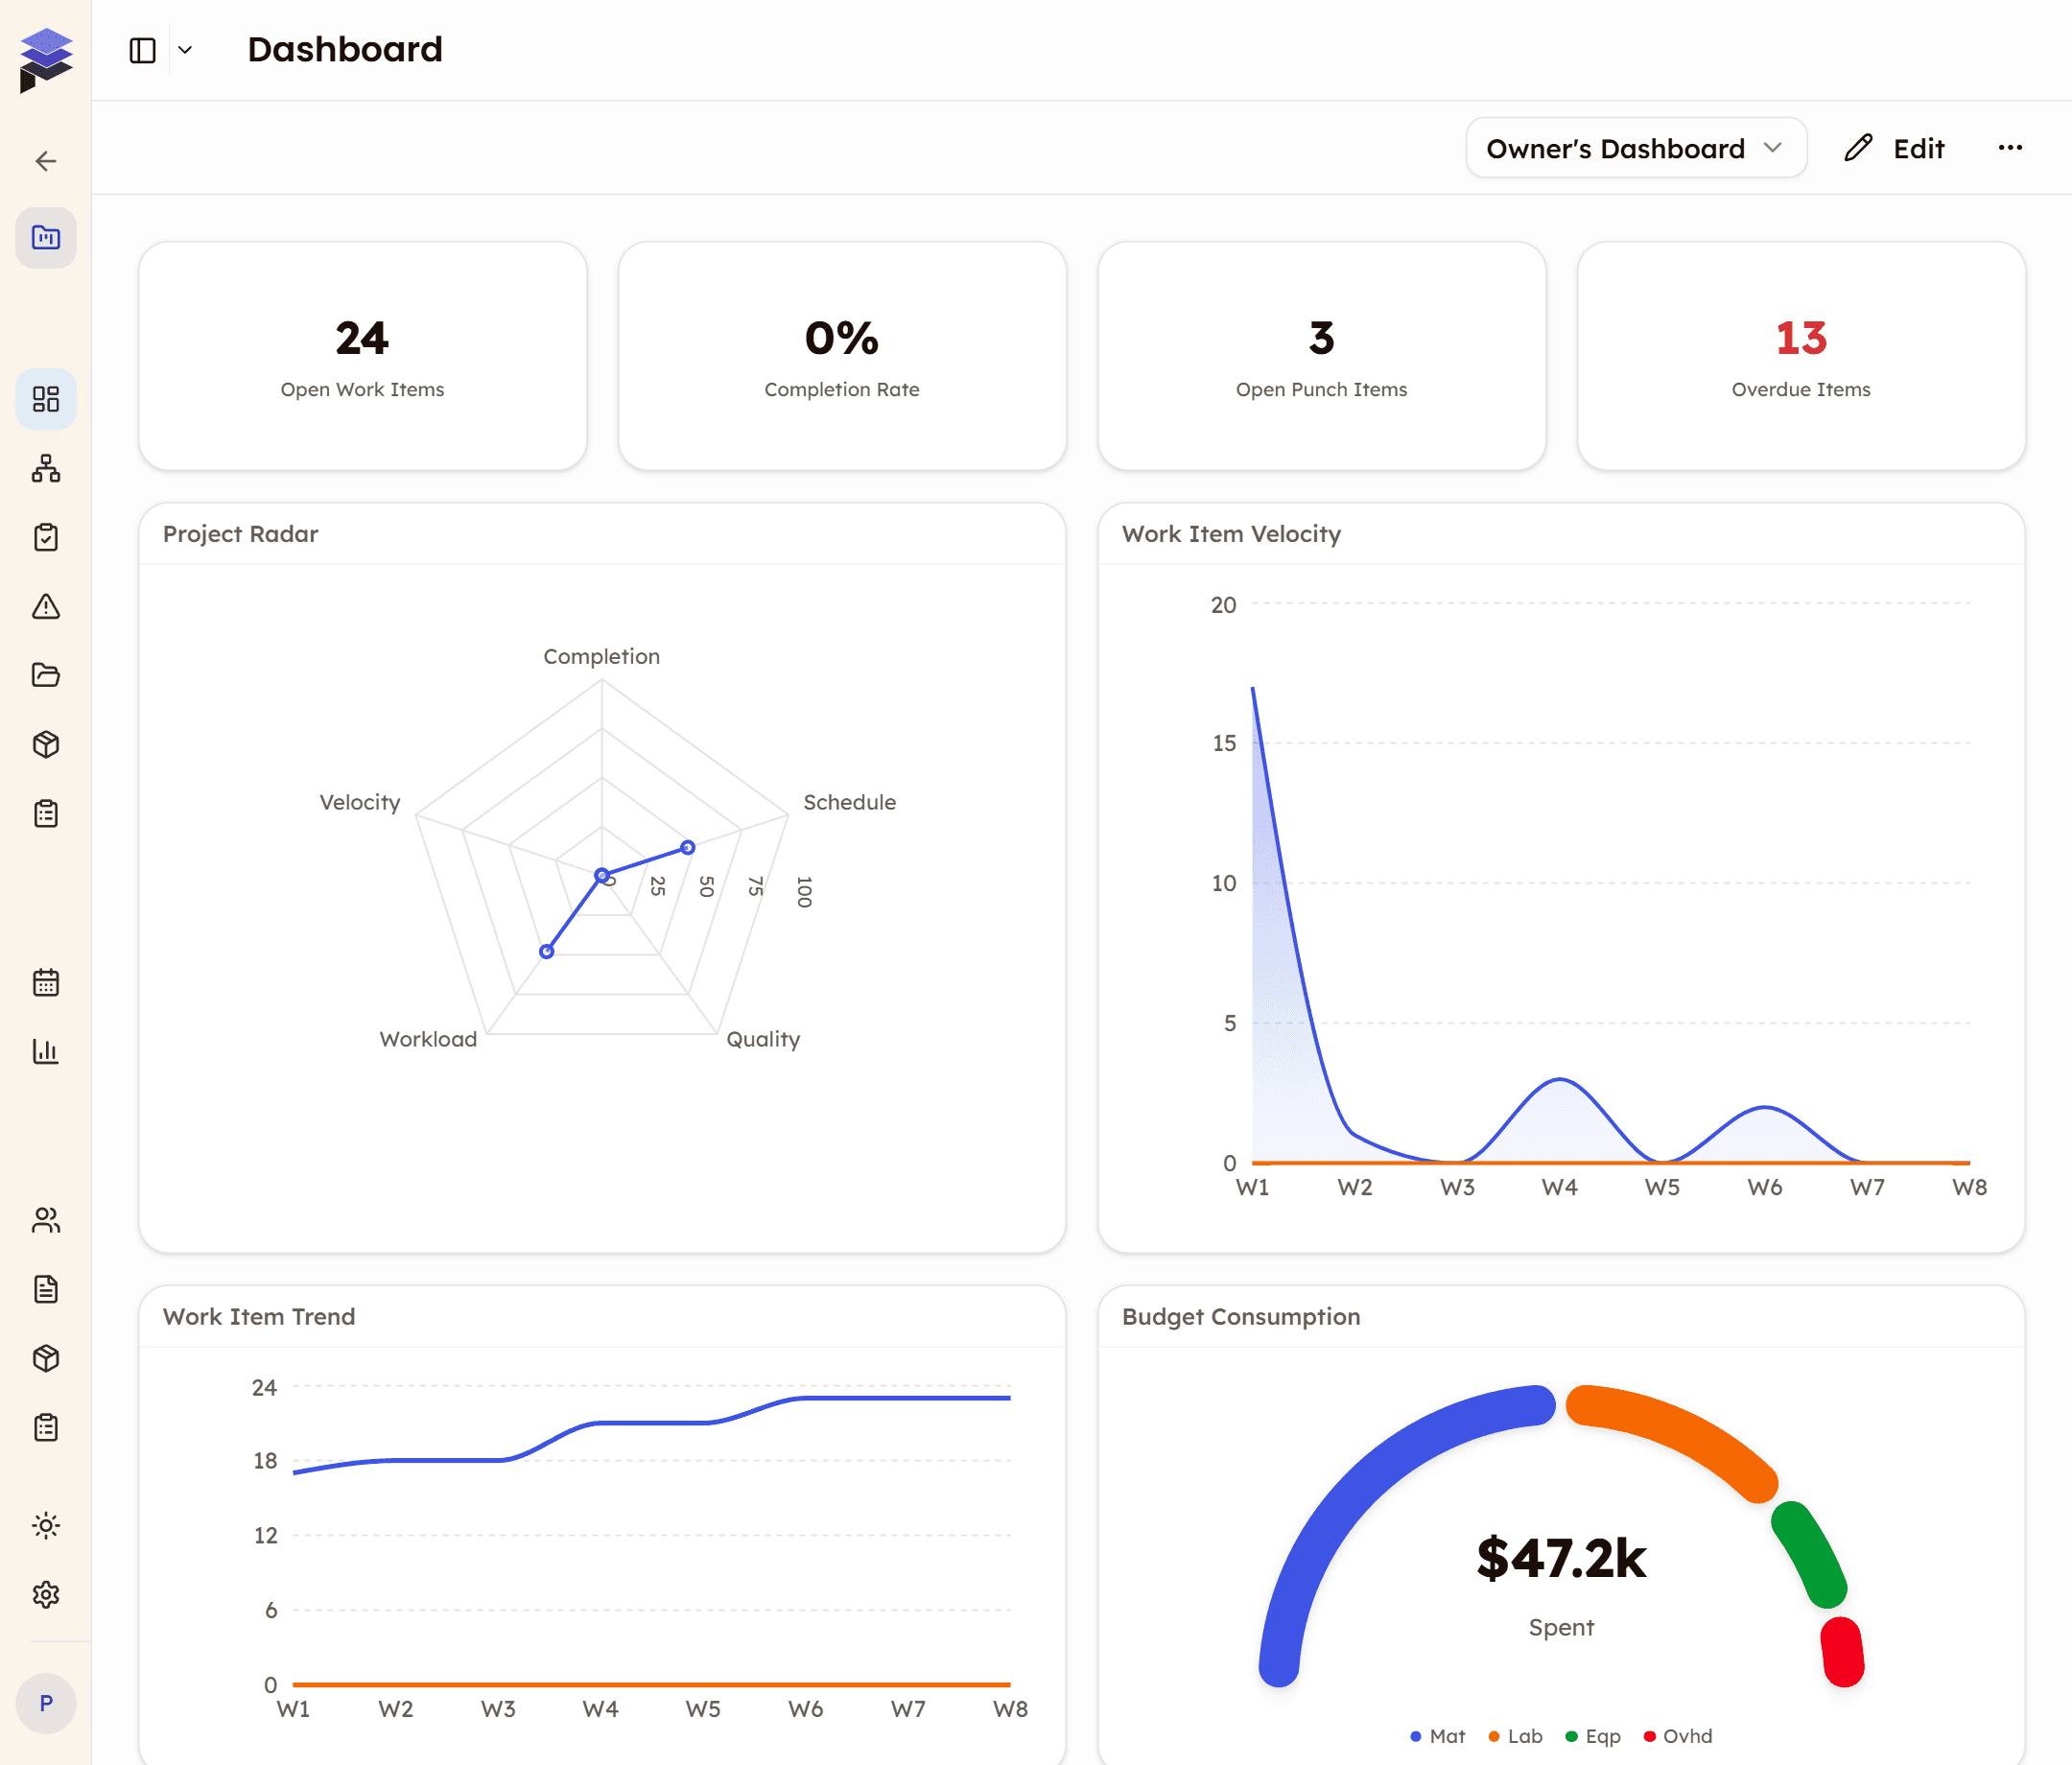Click the blue Mat legend item
This screenshot has width=2072, height=1765.
[1437, 1736]
